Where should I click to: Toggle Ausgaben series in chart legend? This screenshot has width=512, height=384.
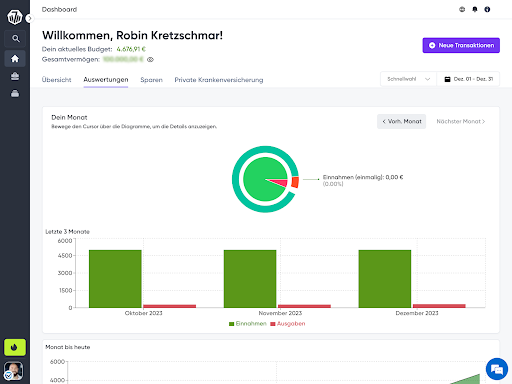287,324
